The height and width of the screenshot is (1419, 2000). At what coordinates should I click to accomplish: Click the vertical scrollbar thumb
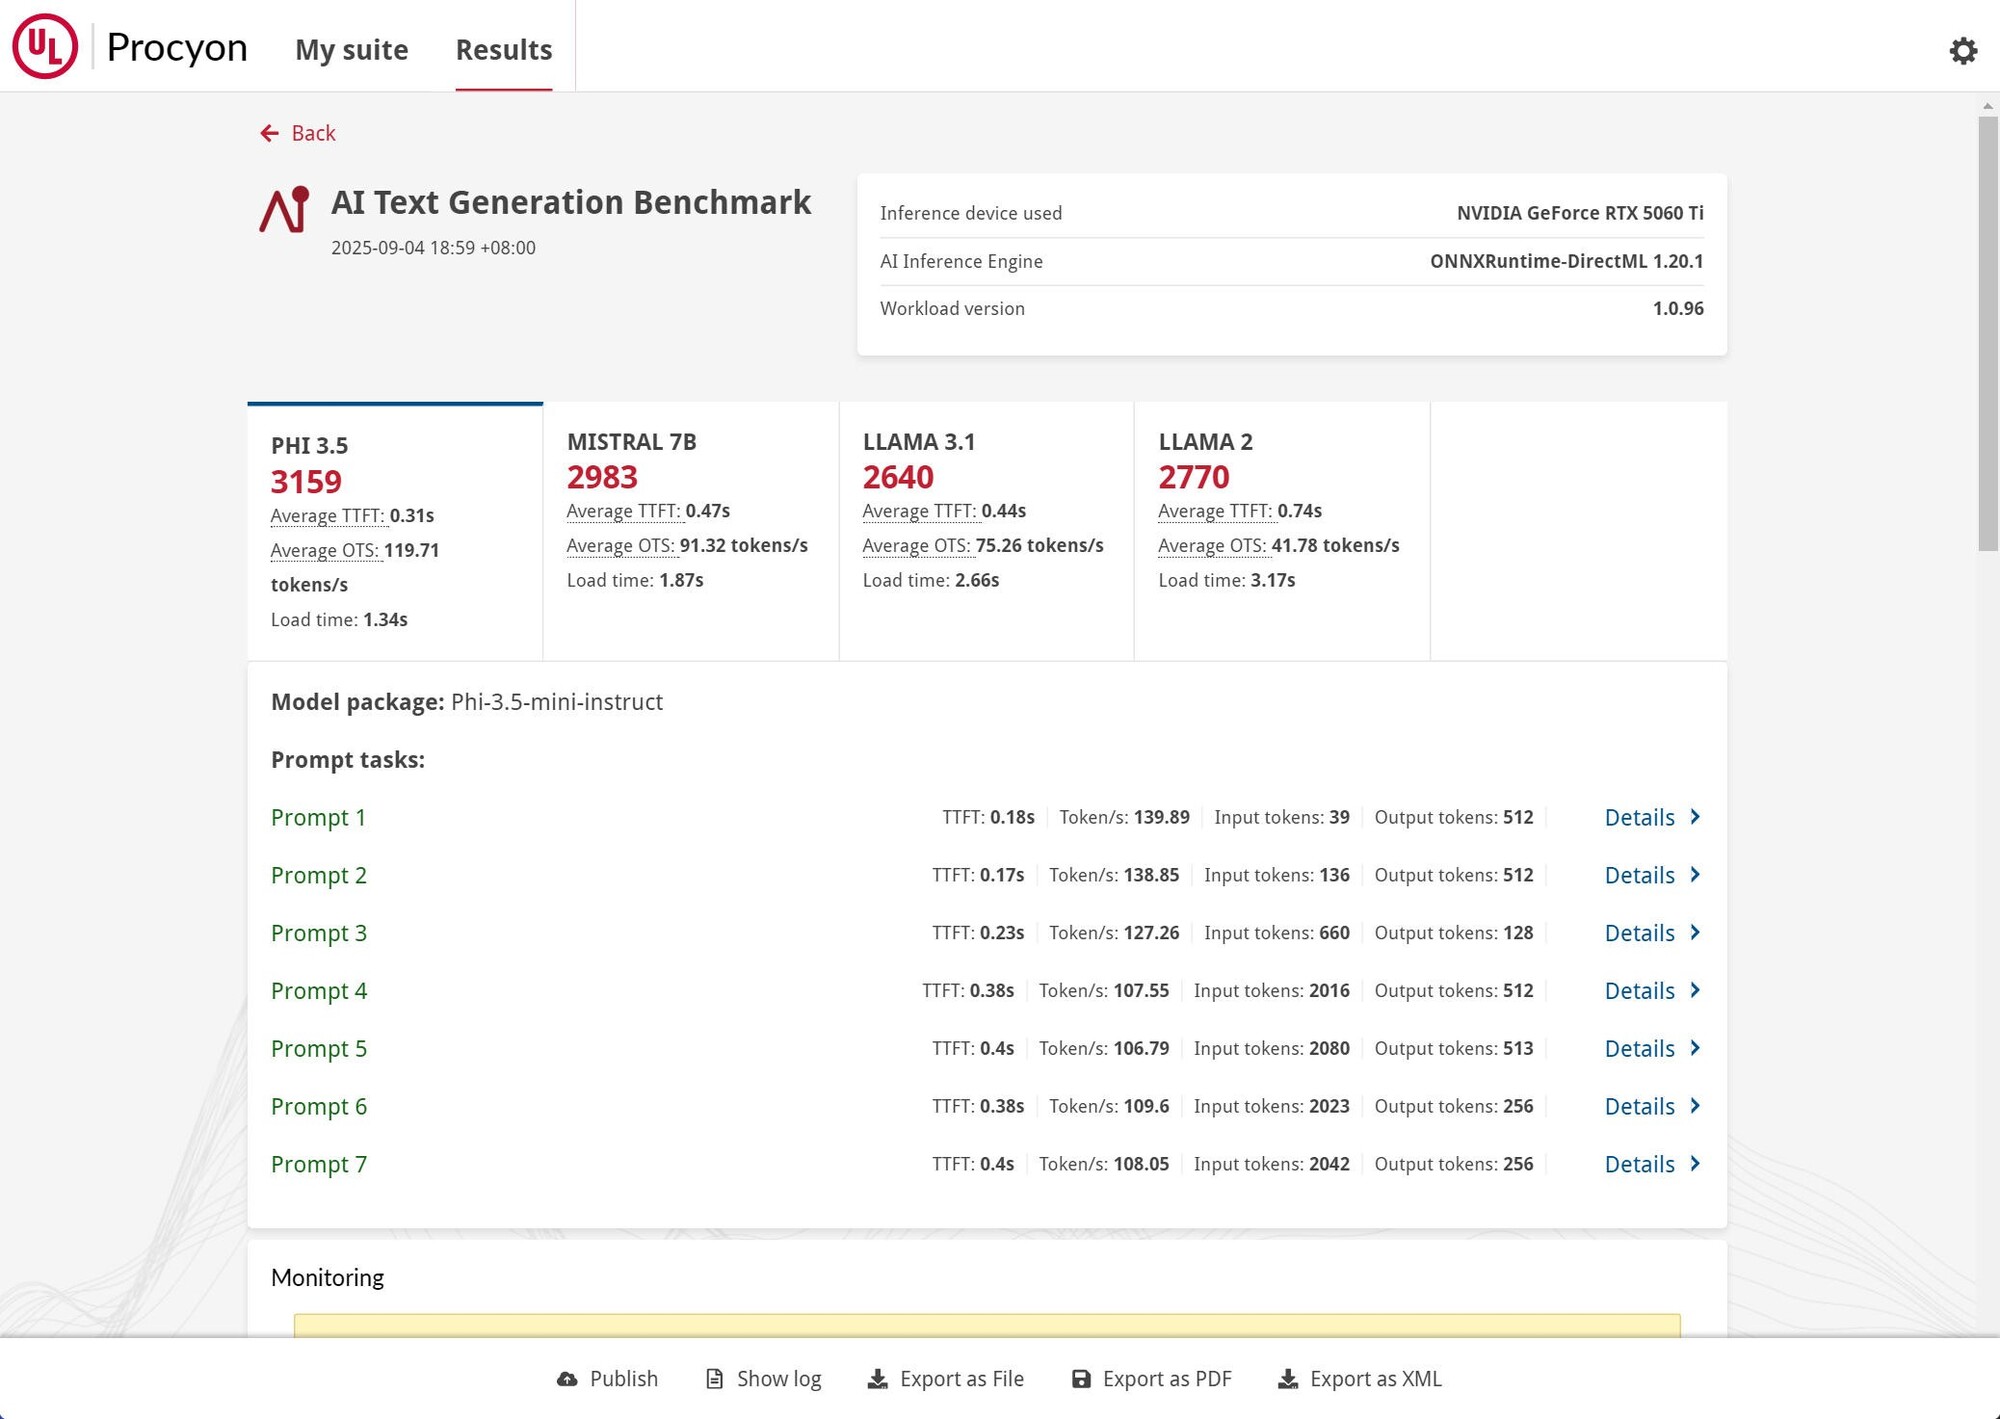click(1987, 332)
